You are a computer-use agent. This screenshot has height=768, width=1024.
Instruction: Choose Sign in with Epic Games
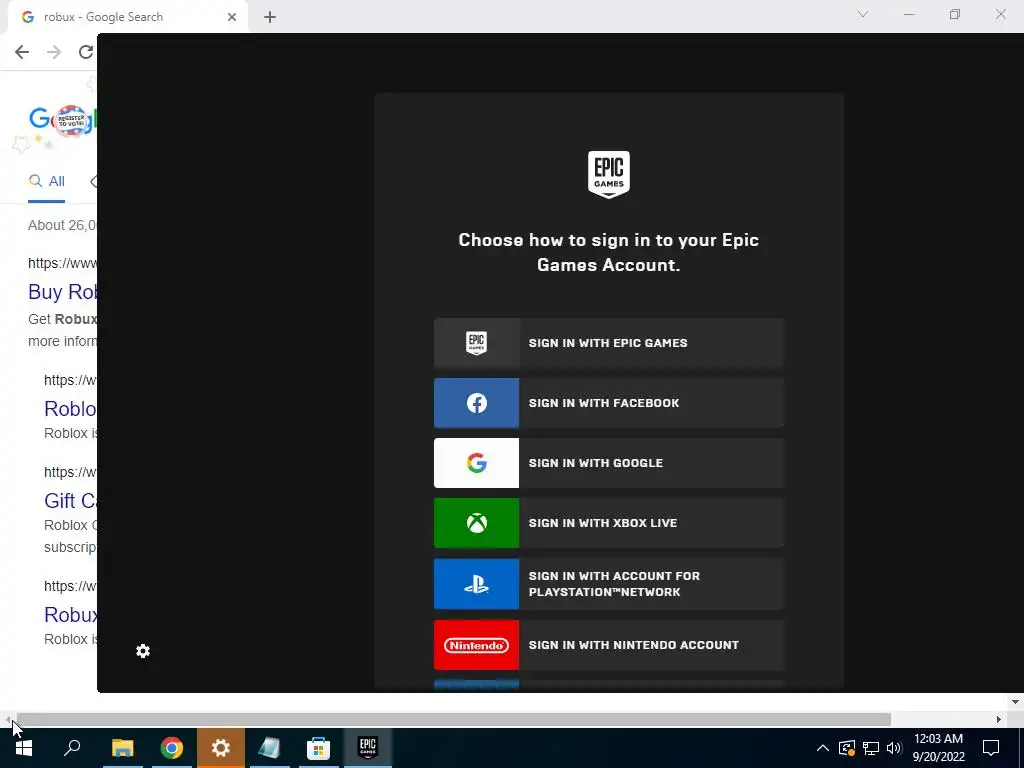(609, 343)
